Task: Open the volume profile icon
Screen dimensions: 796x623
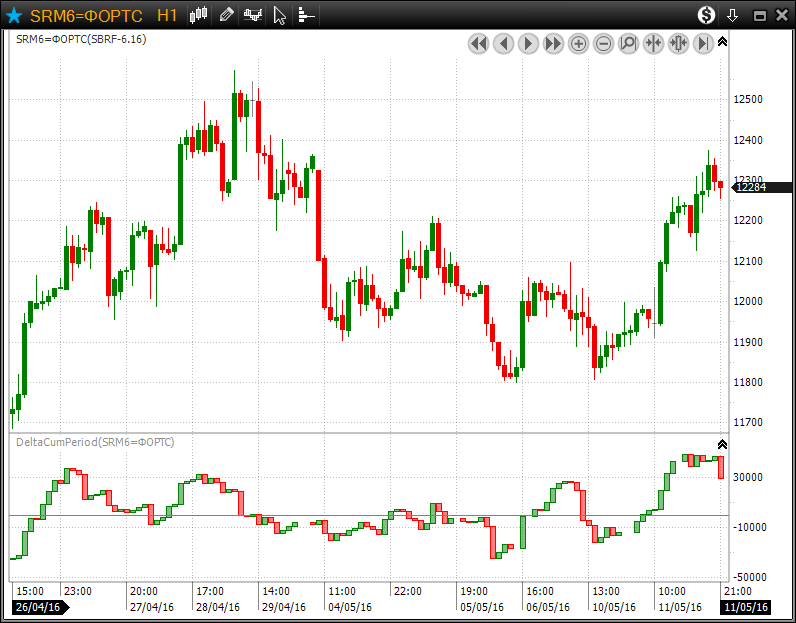Action: pyautogui.click(x=306, y=15)
